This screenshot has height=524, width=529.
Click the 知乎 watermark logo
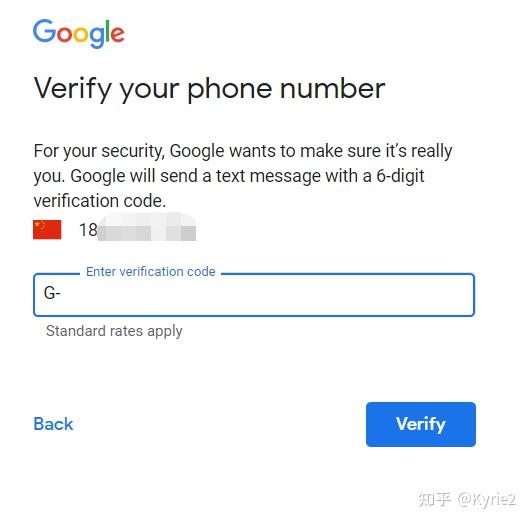[x=435, y=499]
